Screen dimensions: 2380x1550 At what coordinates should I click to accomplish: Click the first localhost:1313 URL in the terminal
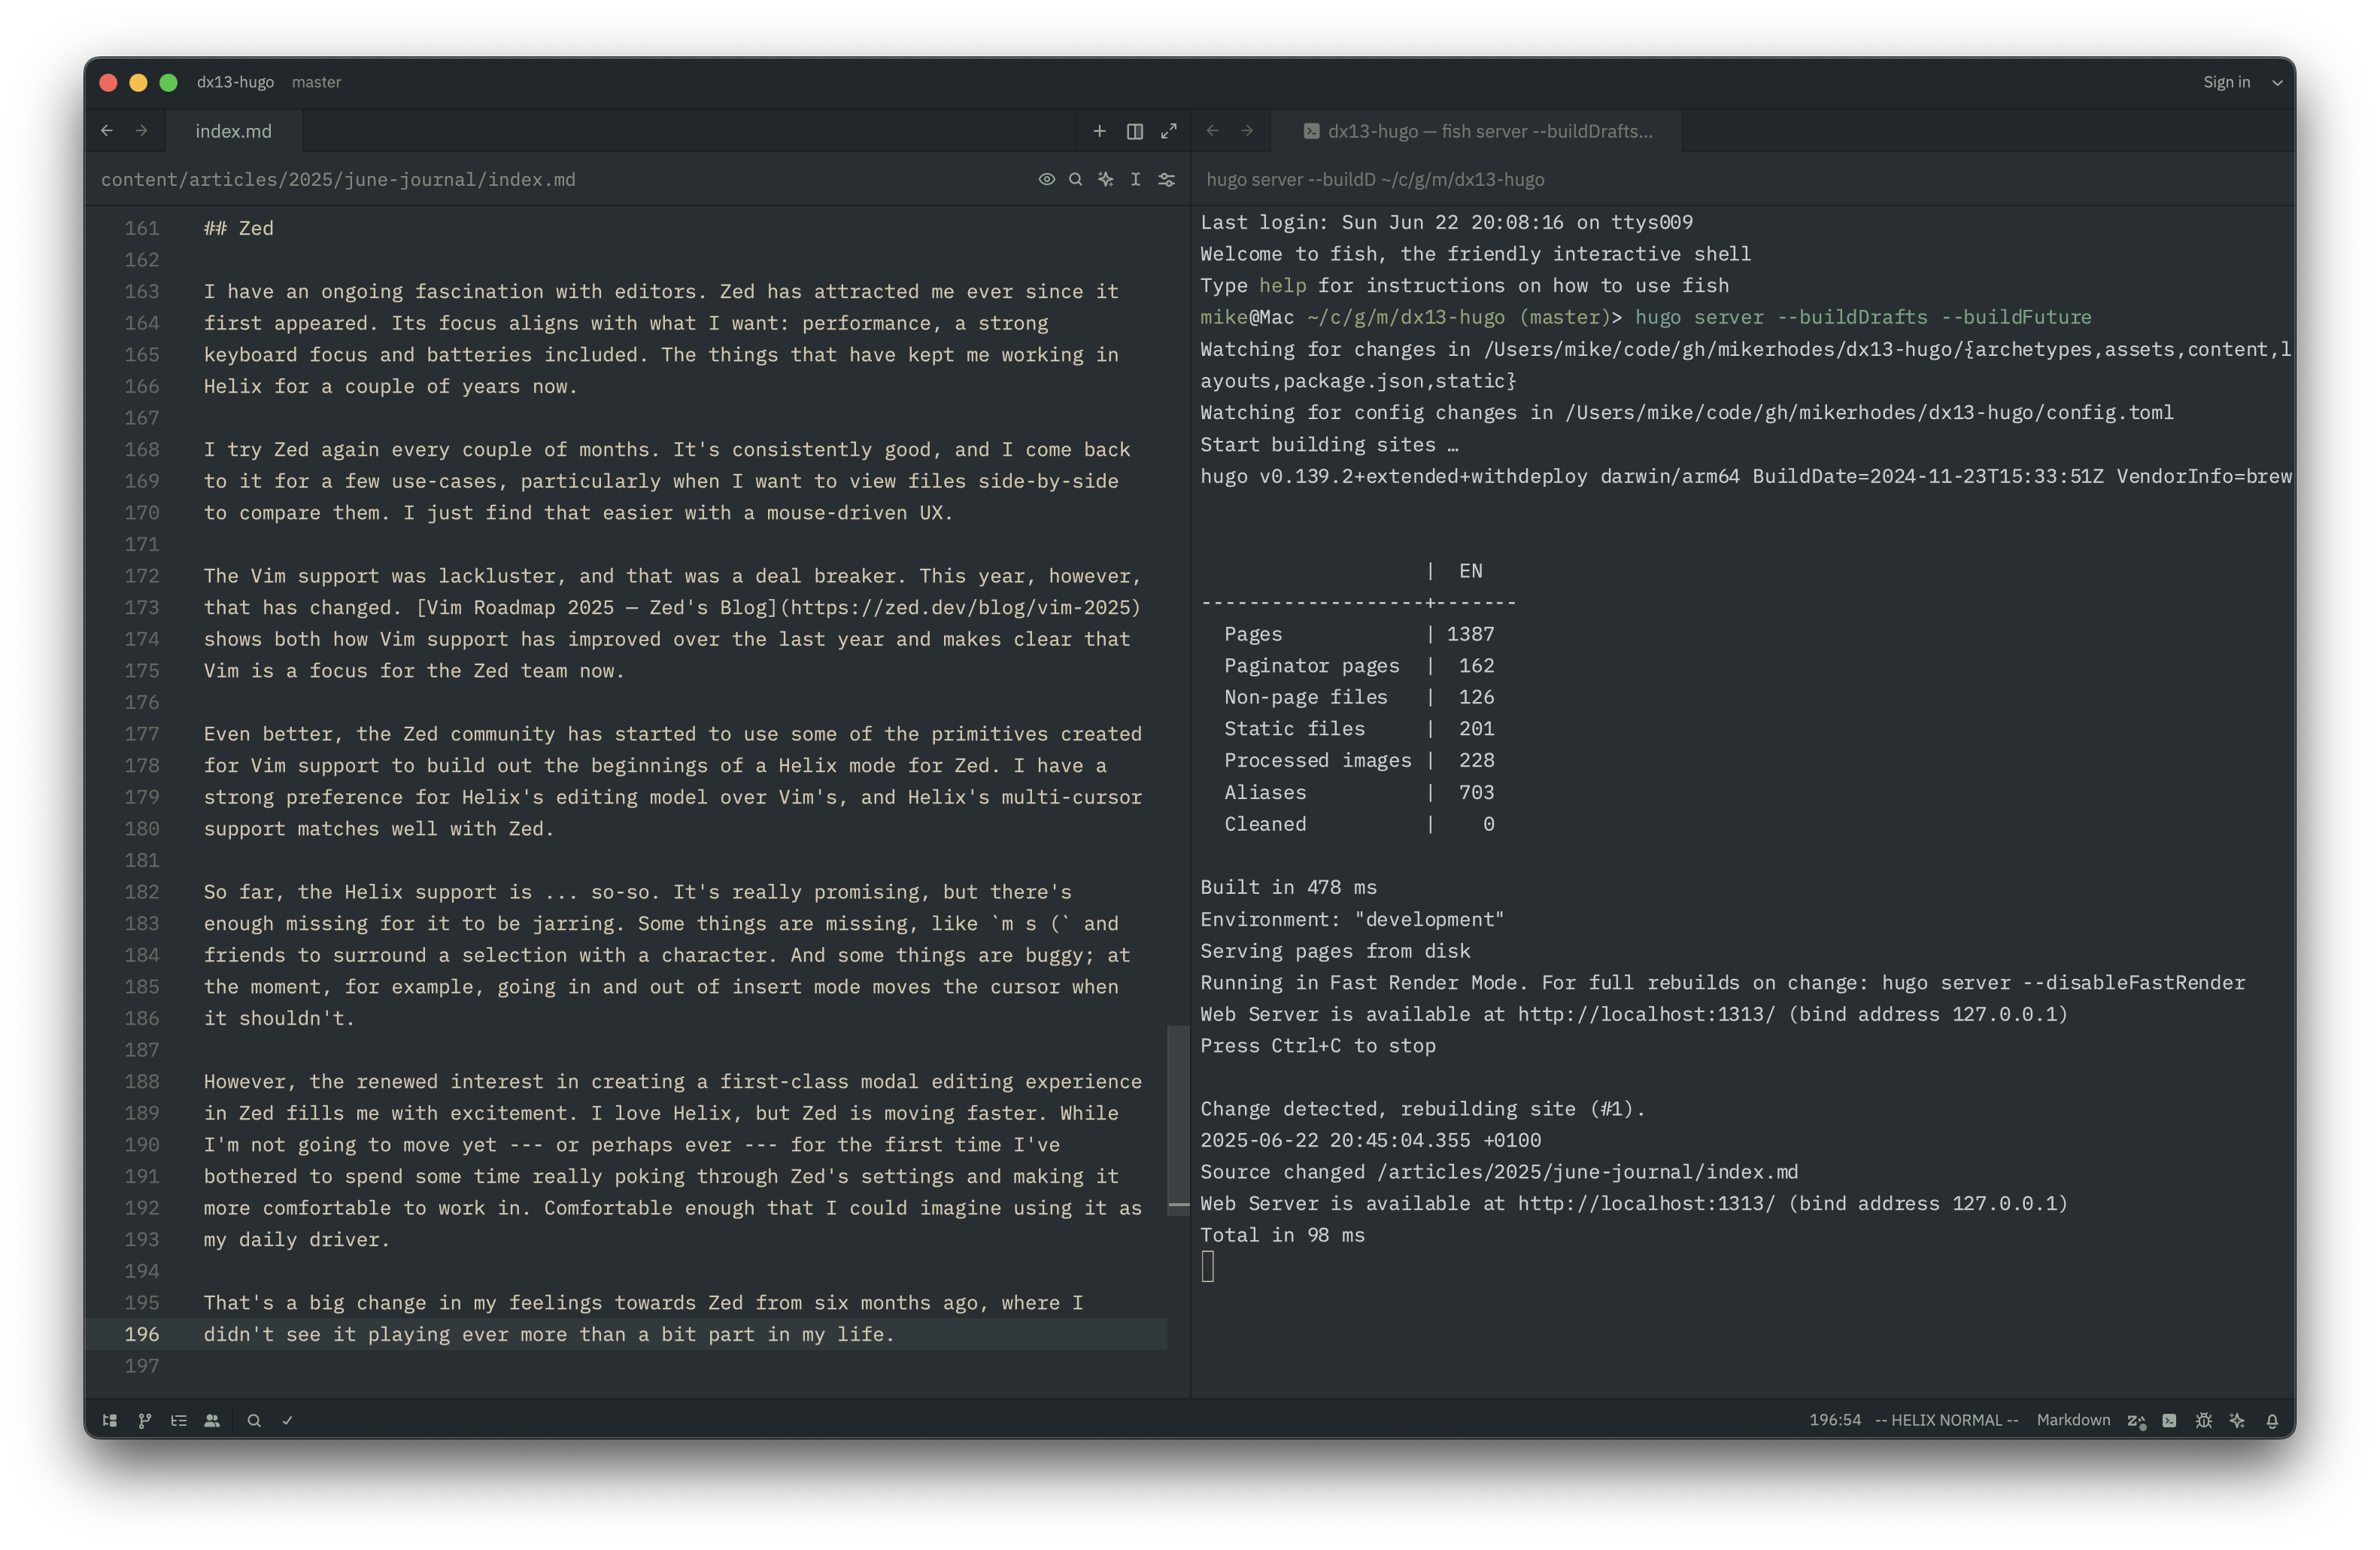point(1646,1014)
